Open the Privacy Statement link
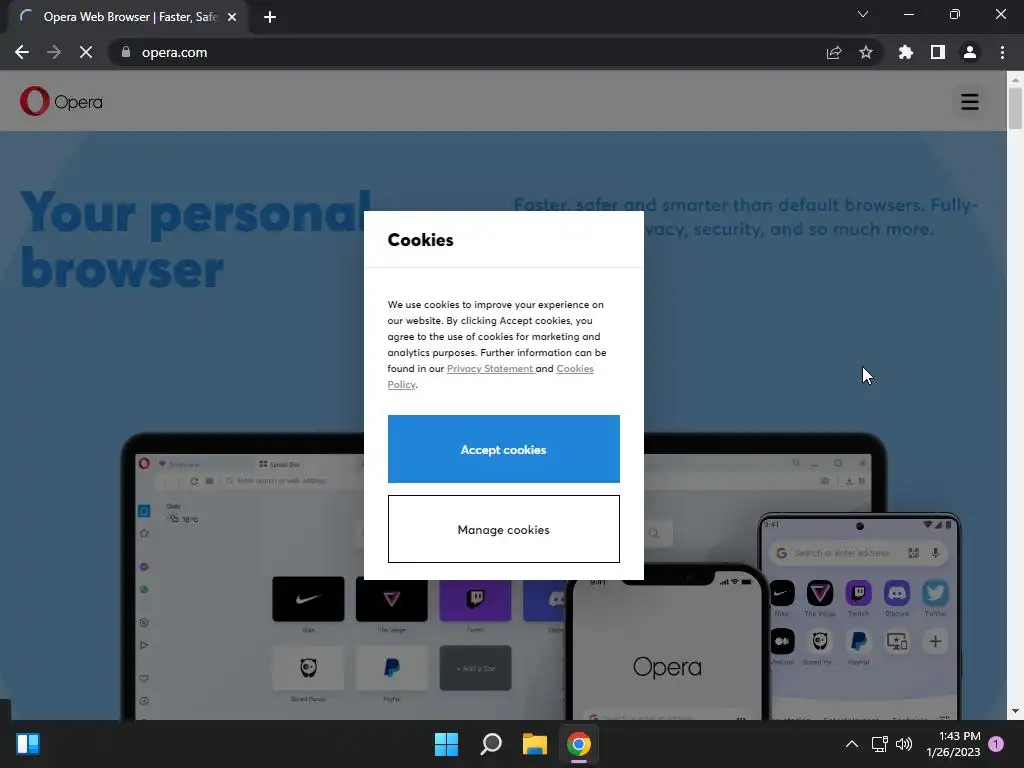 [x=490, y=368]
